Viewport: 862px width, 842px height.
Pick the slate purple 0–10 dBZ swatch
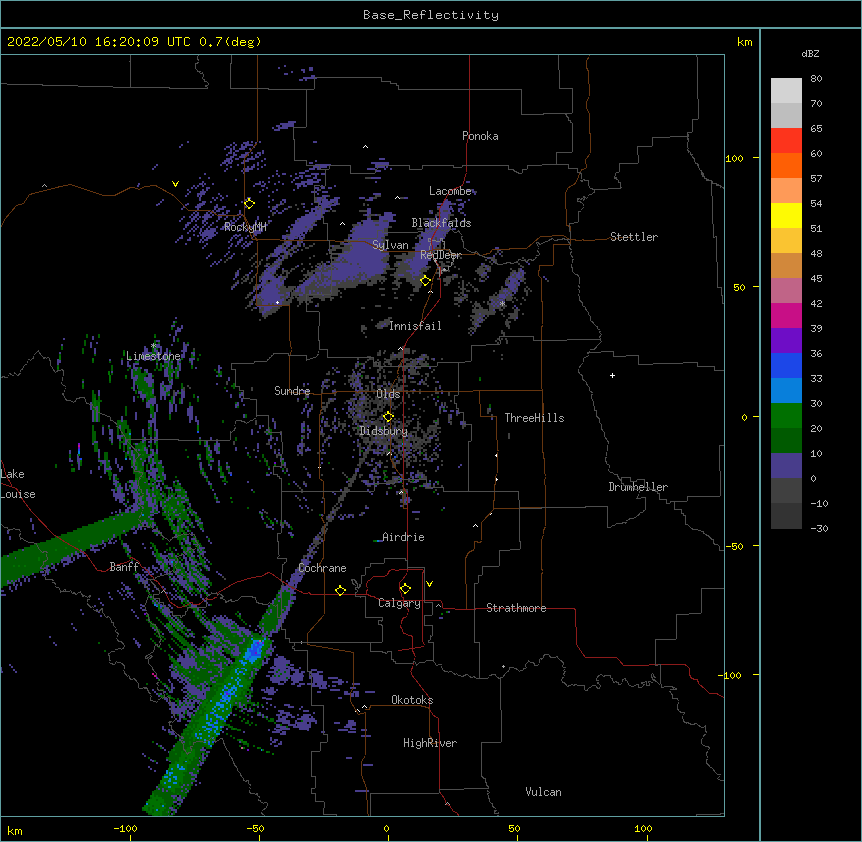tap(786, 466)
